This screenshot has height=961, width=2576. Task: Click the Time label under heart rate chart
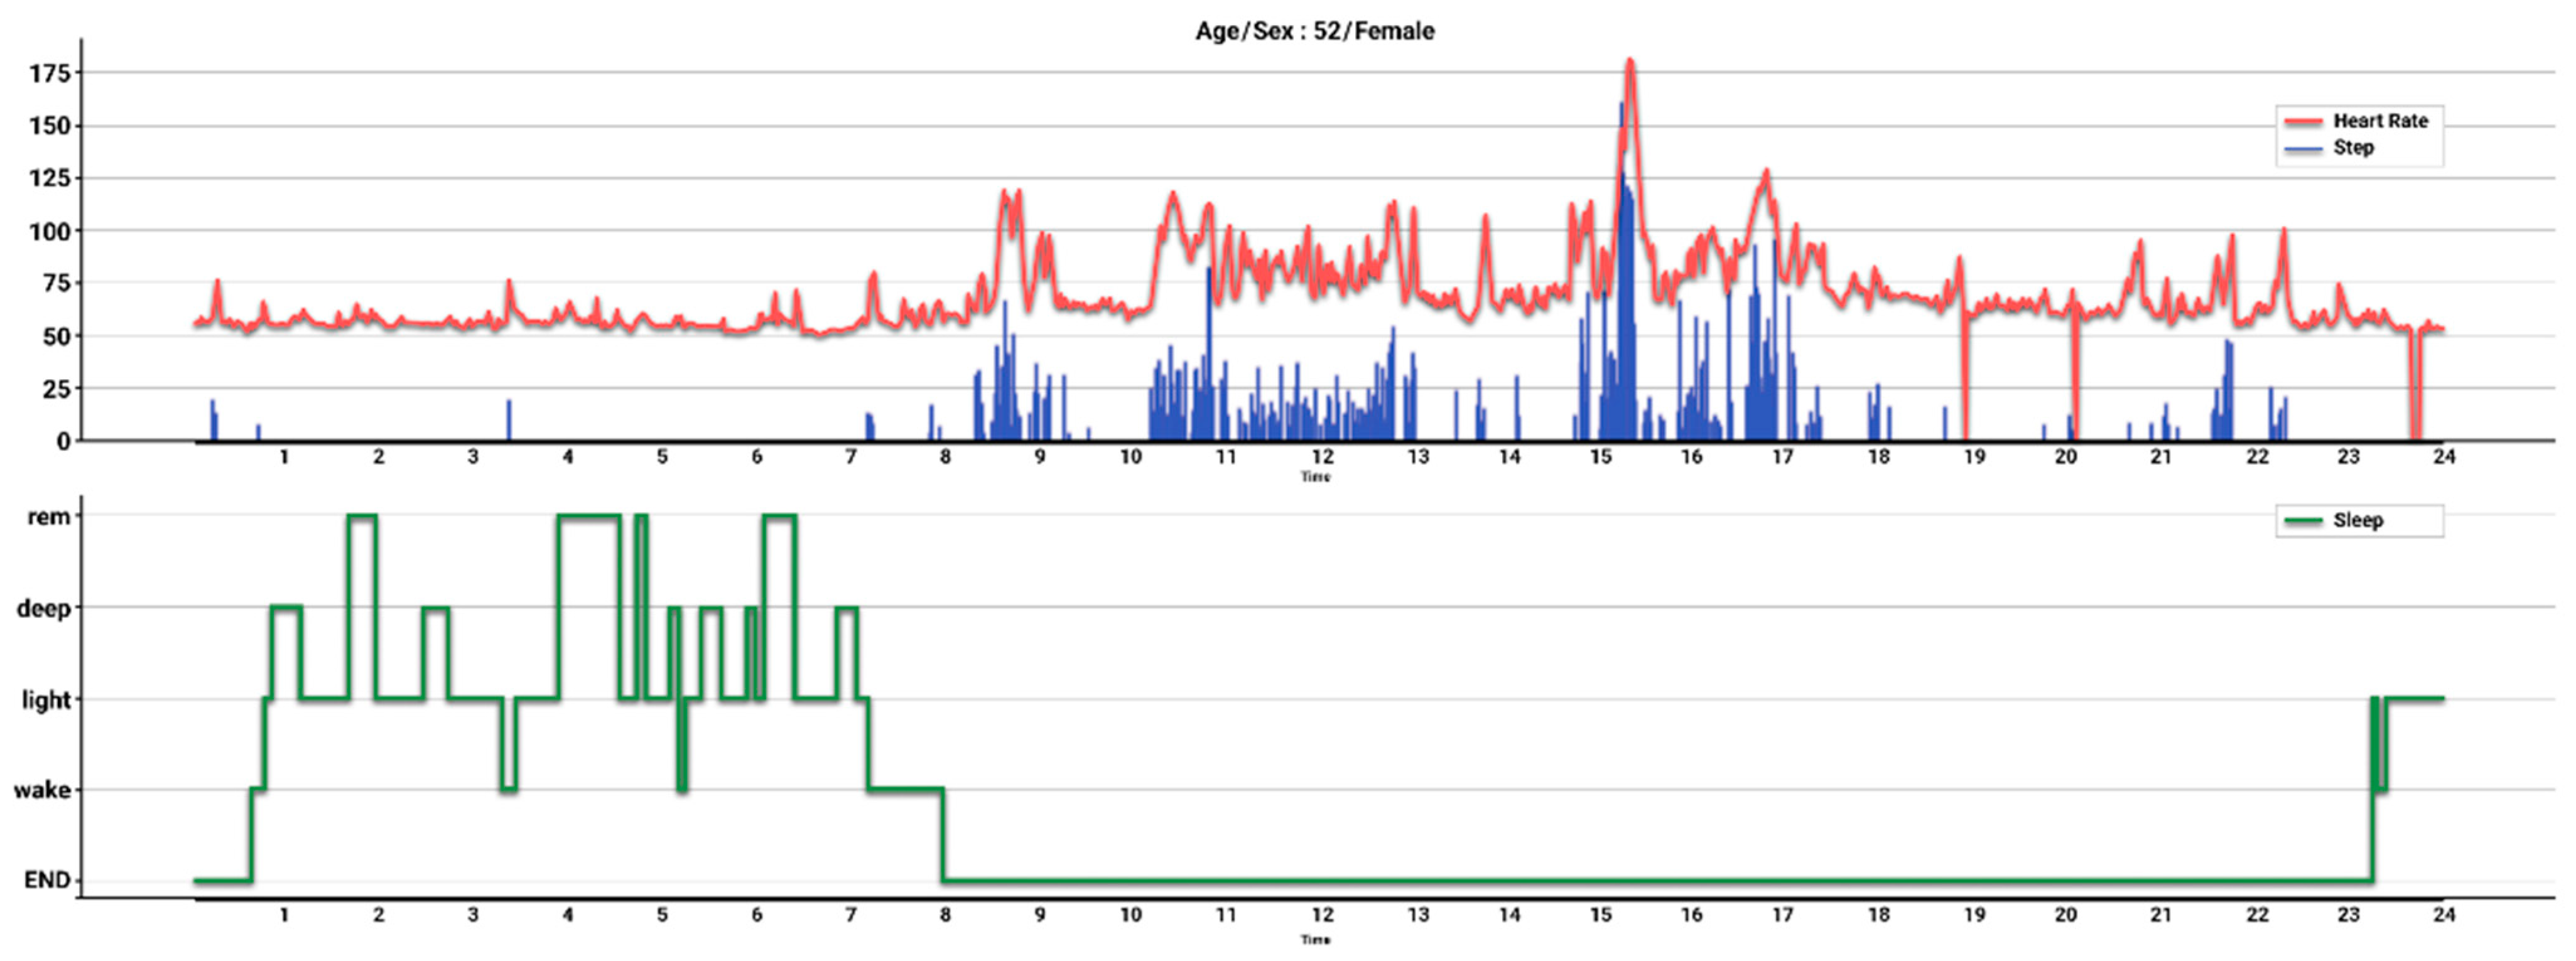click(1315, 477)
